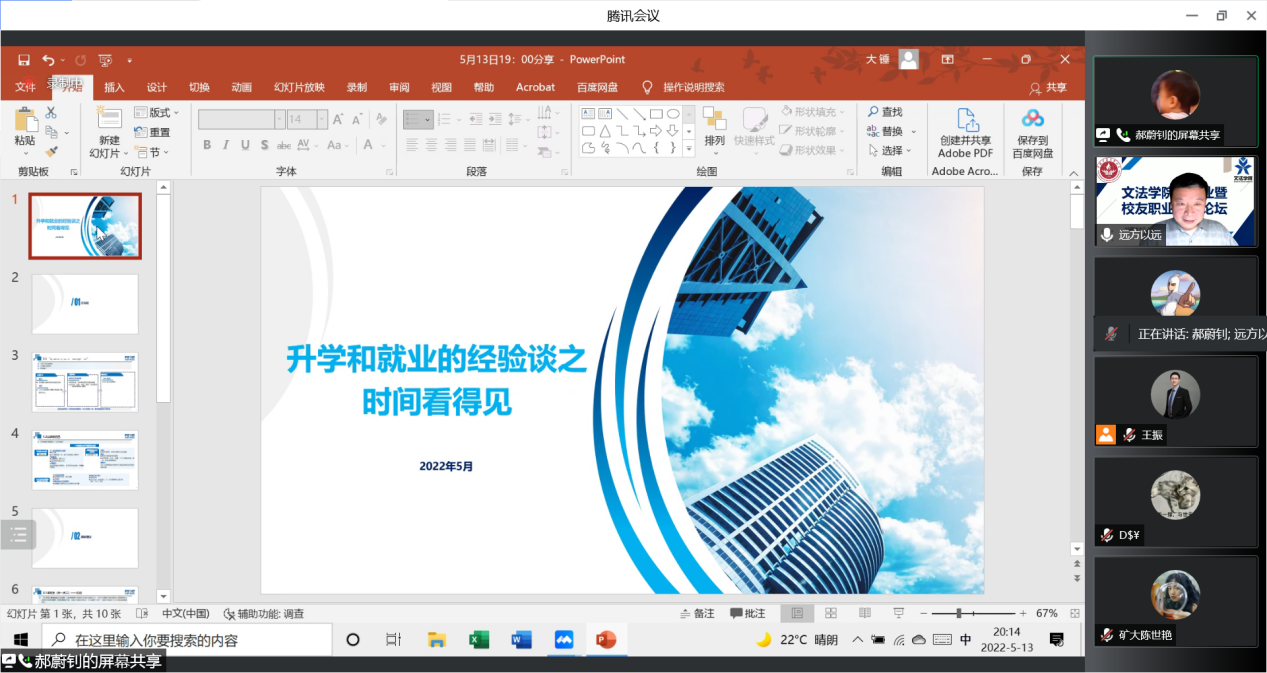This screenshot has height=673, width=1267.
Task: Switch to Slide Sorter view icon
Action: pos(831,613)
